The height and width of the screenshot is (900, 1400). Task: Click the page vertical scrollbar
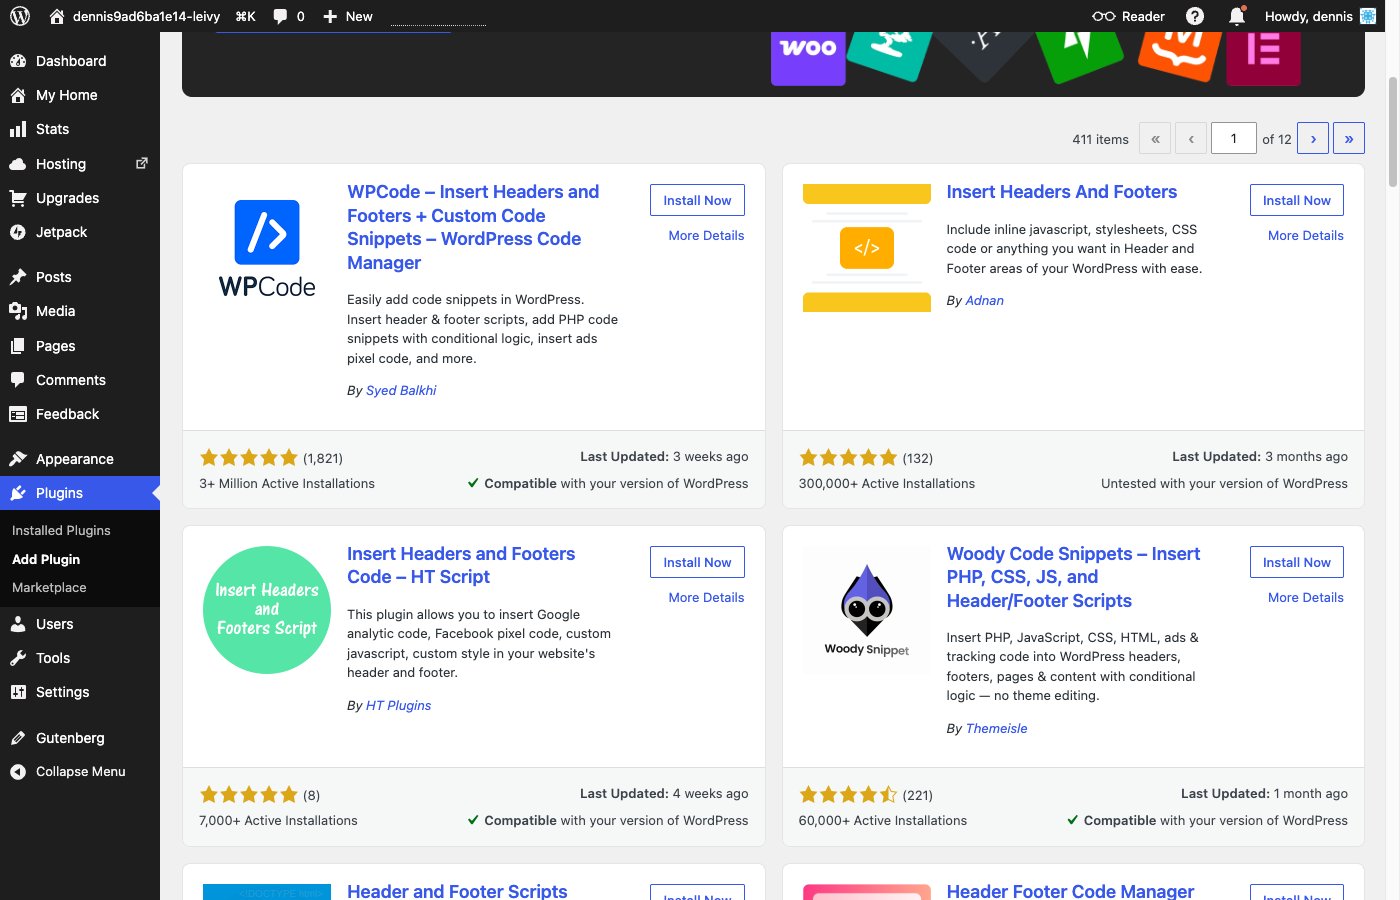coord(1392,130)
